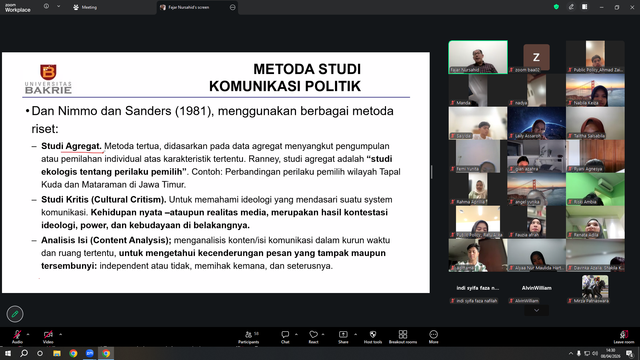This screenshot has height=360, width=640.
Task: Click the Universitas Bakrie logo on slide
Action: (48, 79)
